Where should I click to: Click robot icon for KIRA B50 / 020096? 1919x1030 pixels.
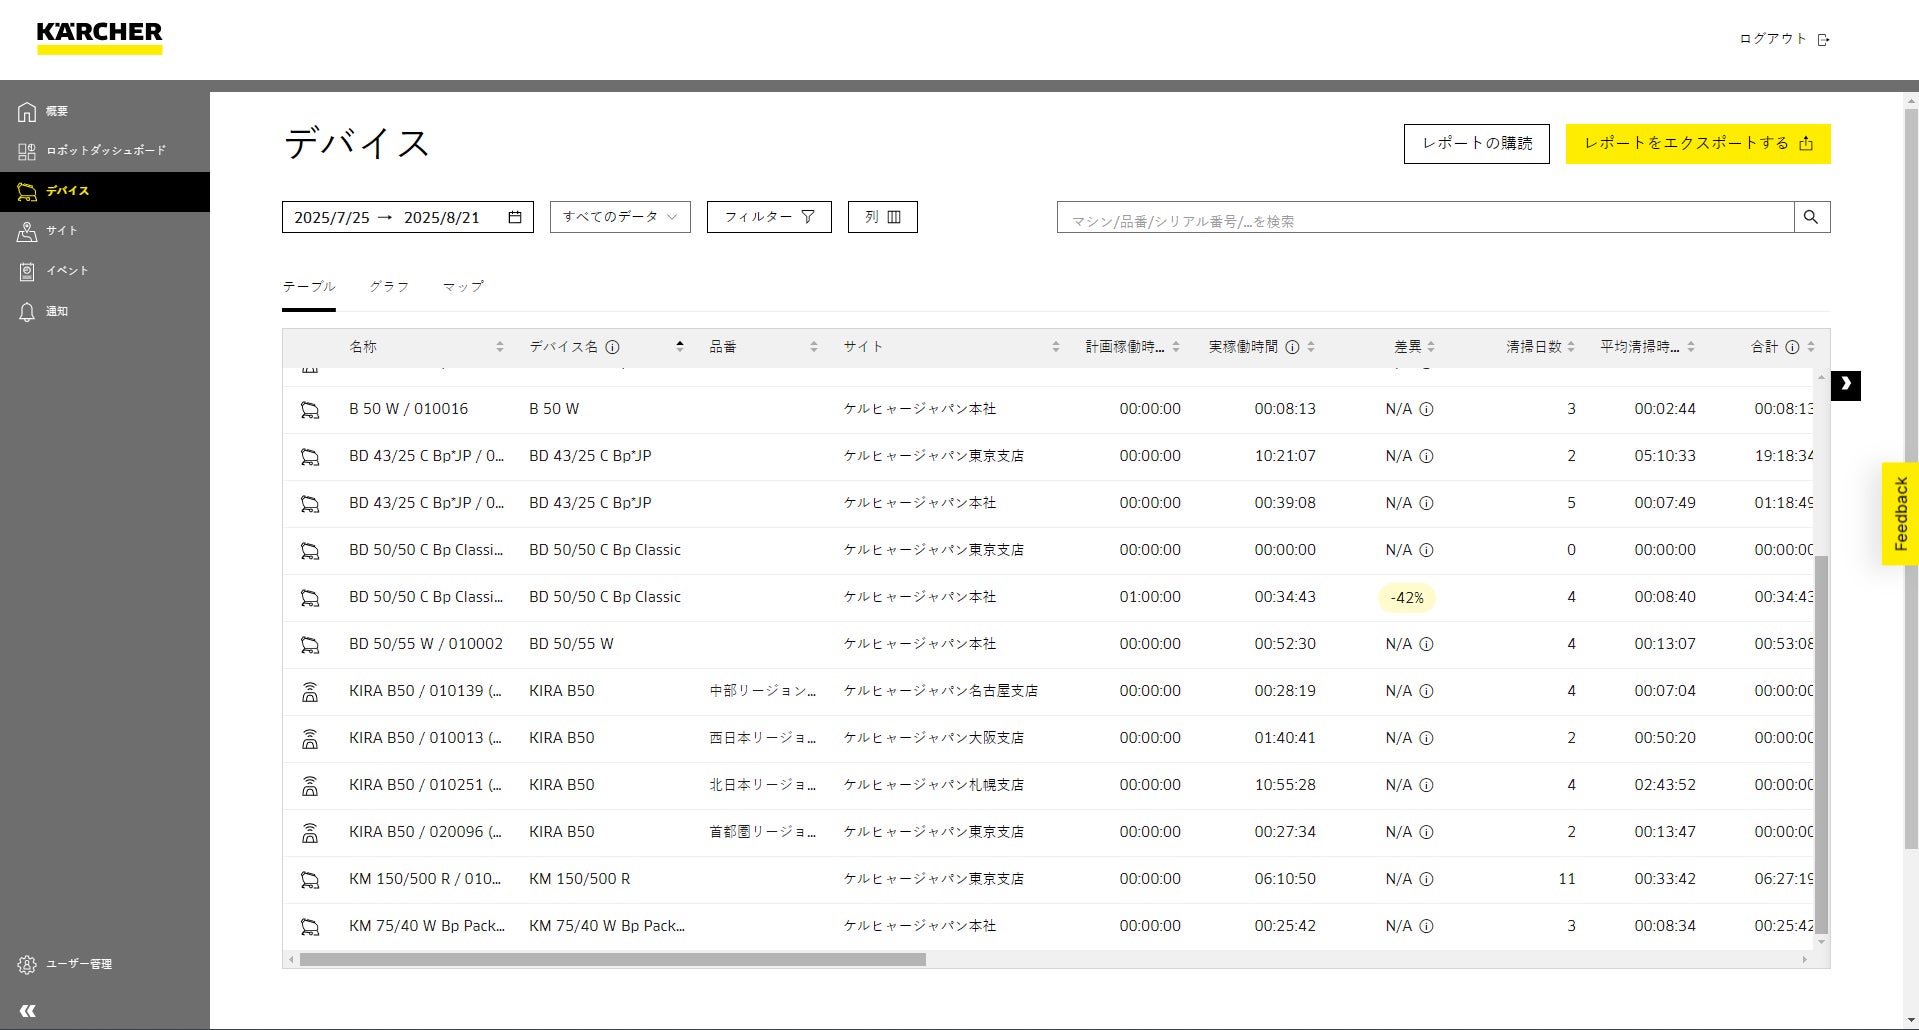310,833
